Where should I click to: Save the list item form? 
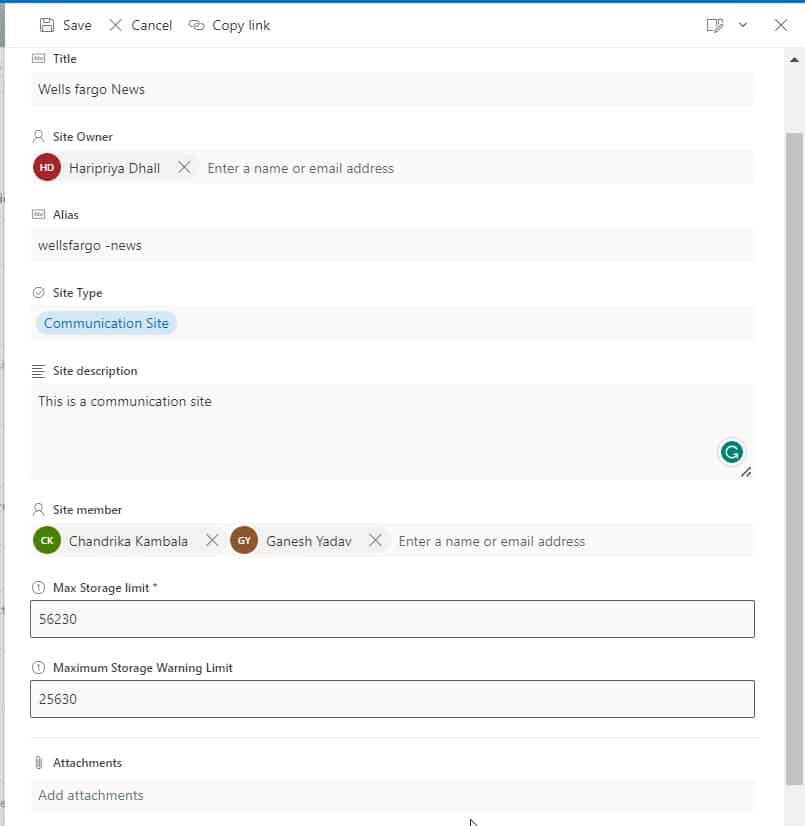point(65,25)
